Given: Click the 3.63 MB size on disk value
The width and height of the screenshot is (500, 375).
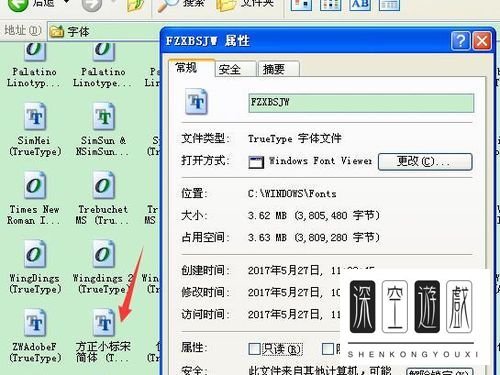Looking at the screenshot, I should pyautogui.click(x=314, y=237).
